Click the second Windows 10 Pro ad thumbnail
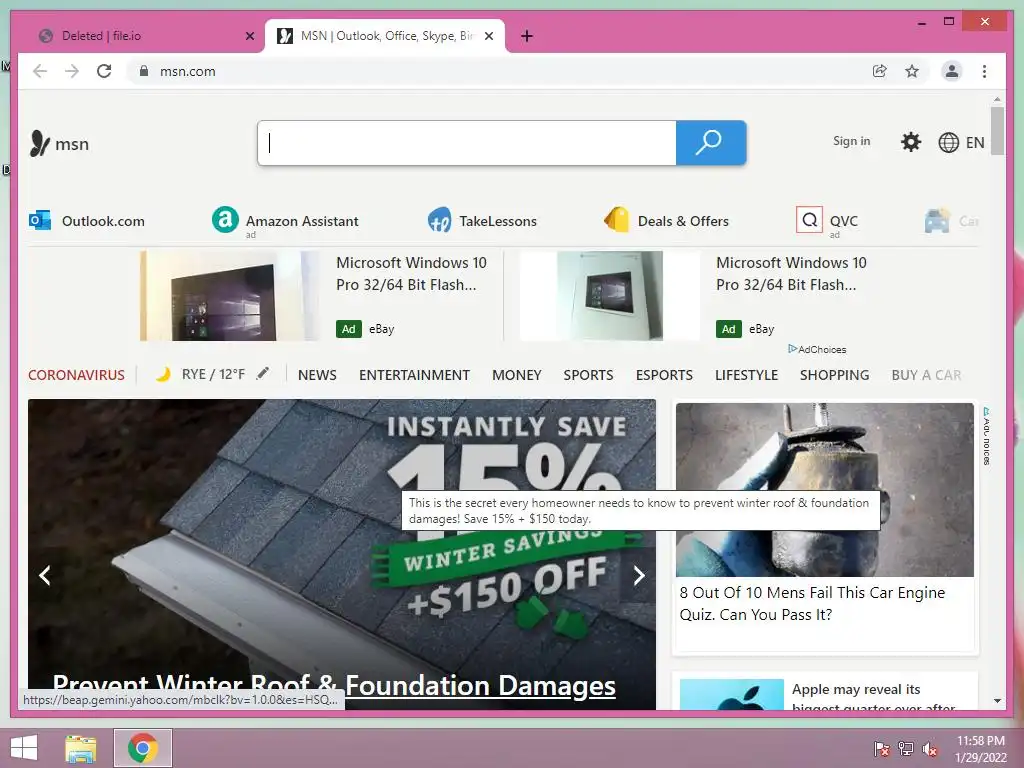Image resolution: width=1024 pixels, height=768 pixels. point(609,296)
